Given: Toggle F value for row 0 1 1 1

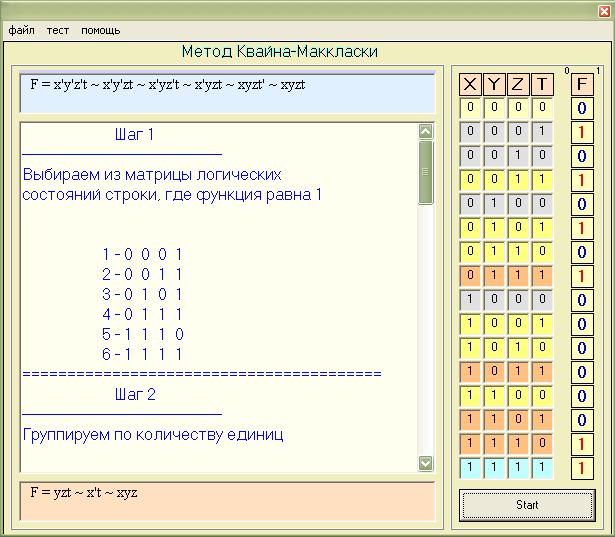Looking at the screenshot, I should tap(581, 275).
